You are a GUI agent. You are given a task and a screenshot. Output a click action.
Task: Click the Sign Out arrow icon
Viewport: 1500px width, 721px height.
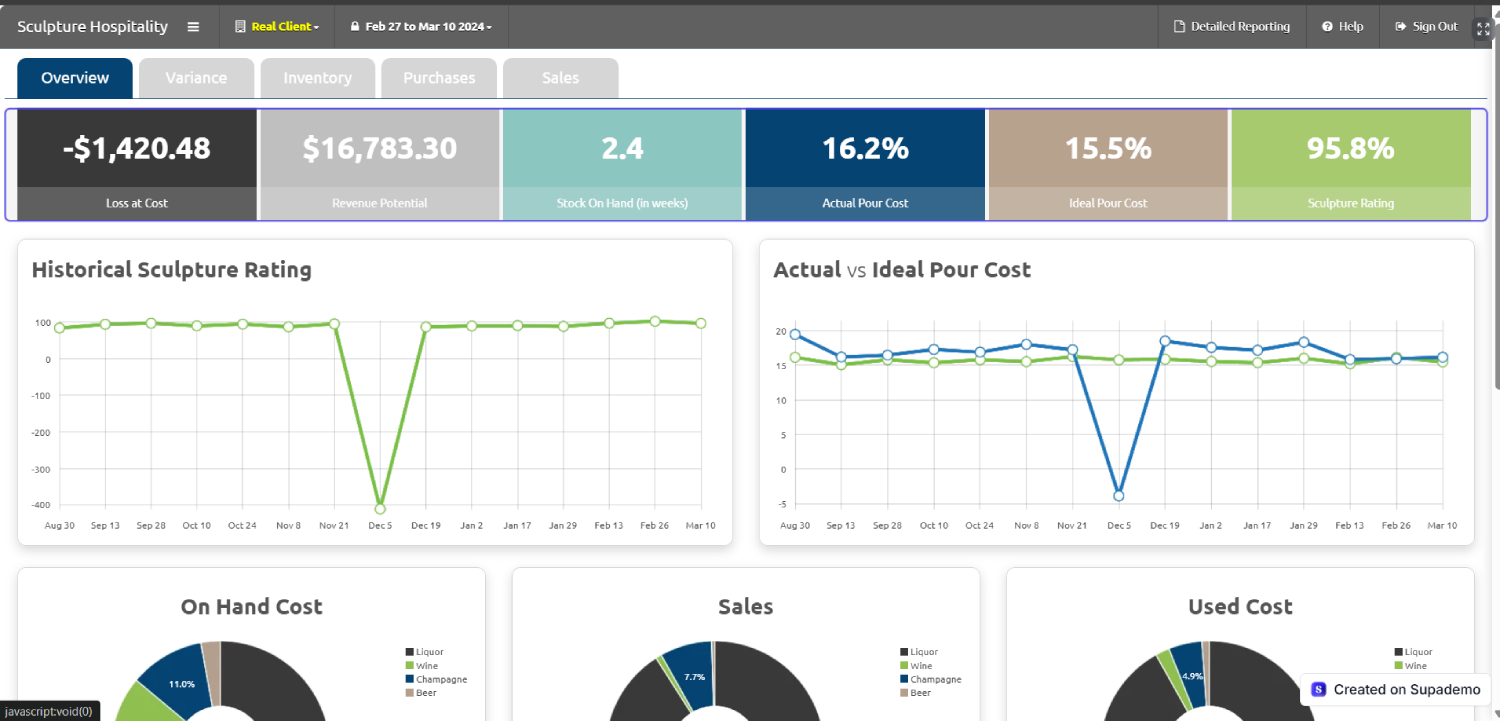[x=1401, y=27]
